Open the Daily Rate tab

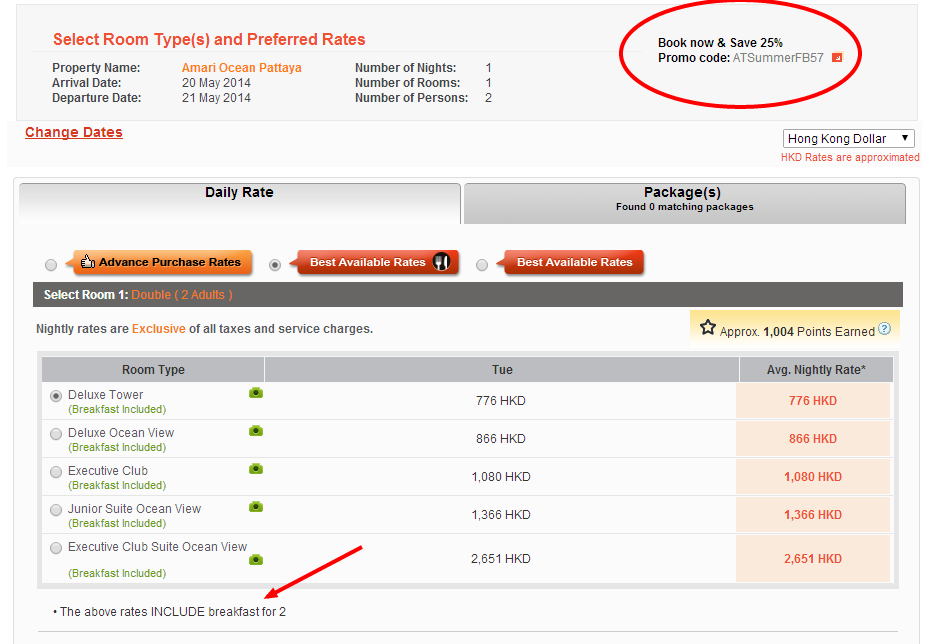pos(239,193)
